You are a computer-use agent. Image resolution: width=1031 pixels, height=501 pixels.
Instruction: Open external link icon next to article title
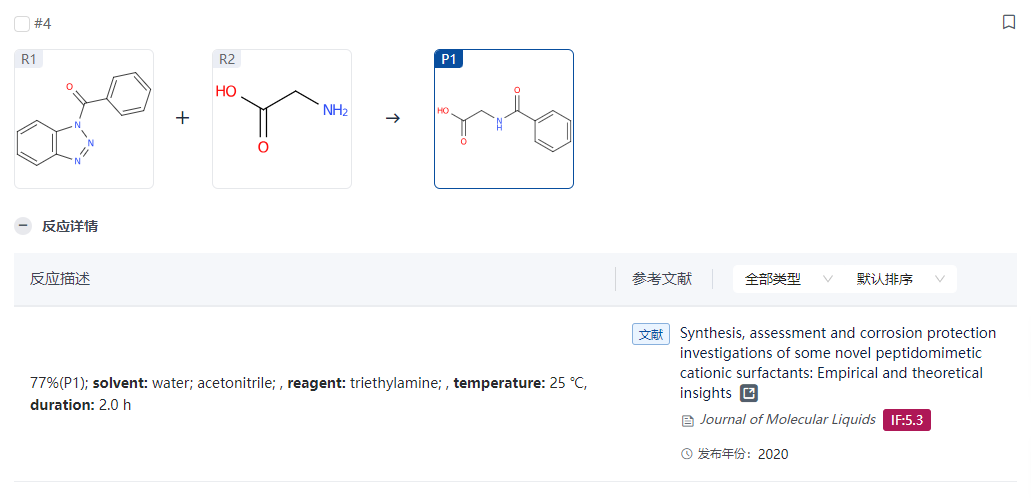click(749, 393)
